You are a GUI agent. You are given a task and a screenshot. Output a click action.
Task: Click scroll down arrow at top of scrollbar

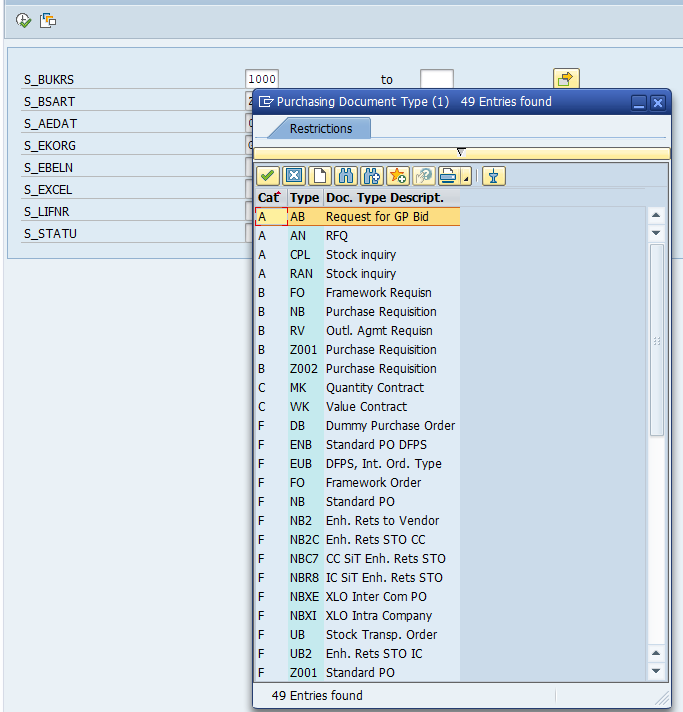(656, 232)
